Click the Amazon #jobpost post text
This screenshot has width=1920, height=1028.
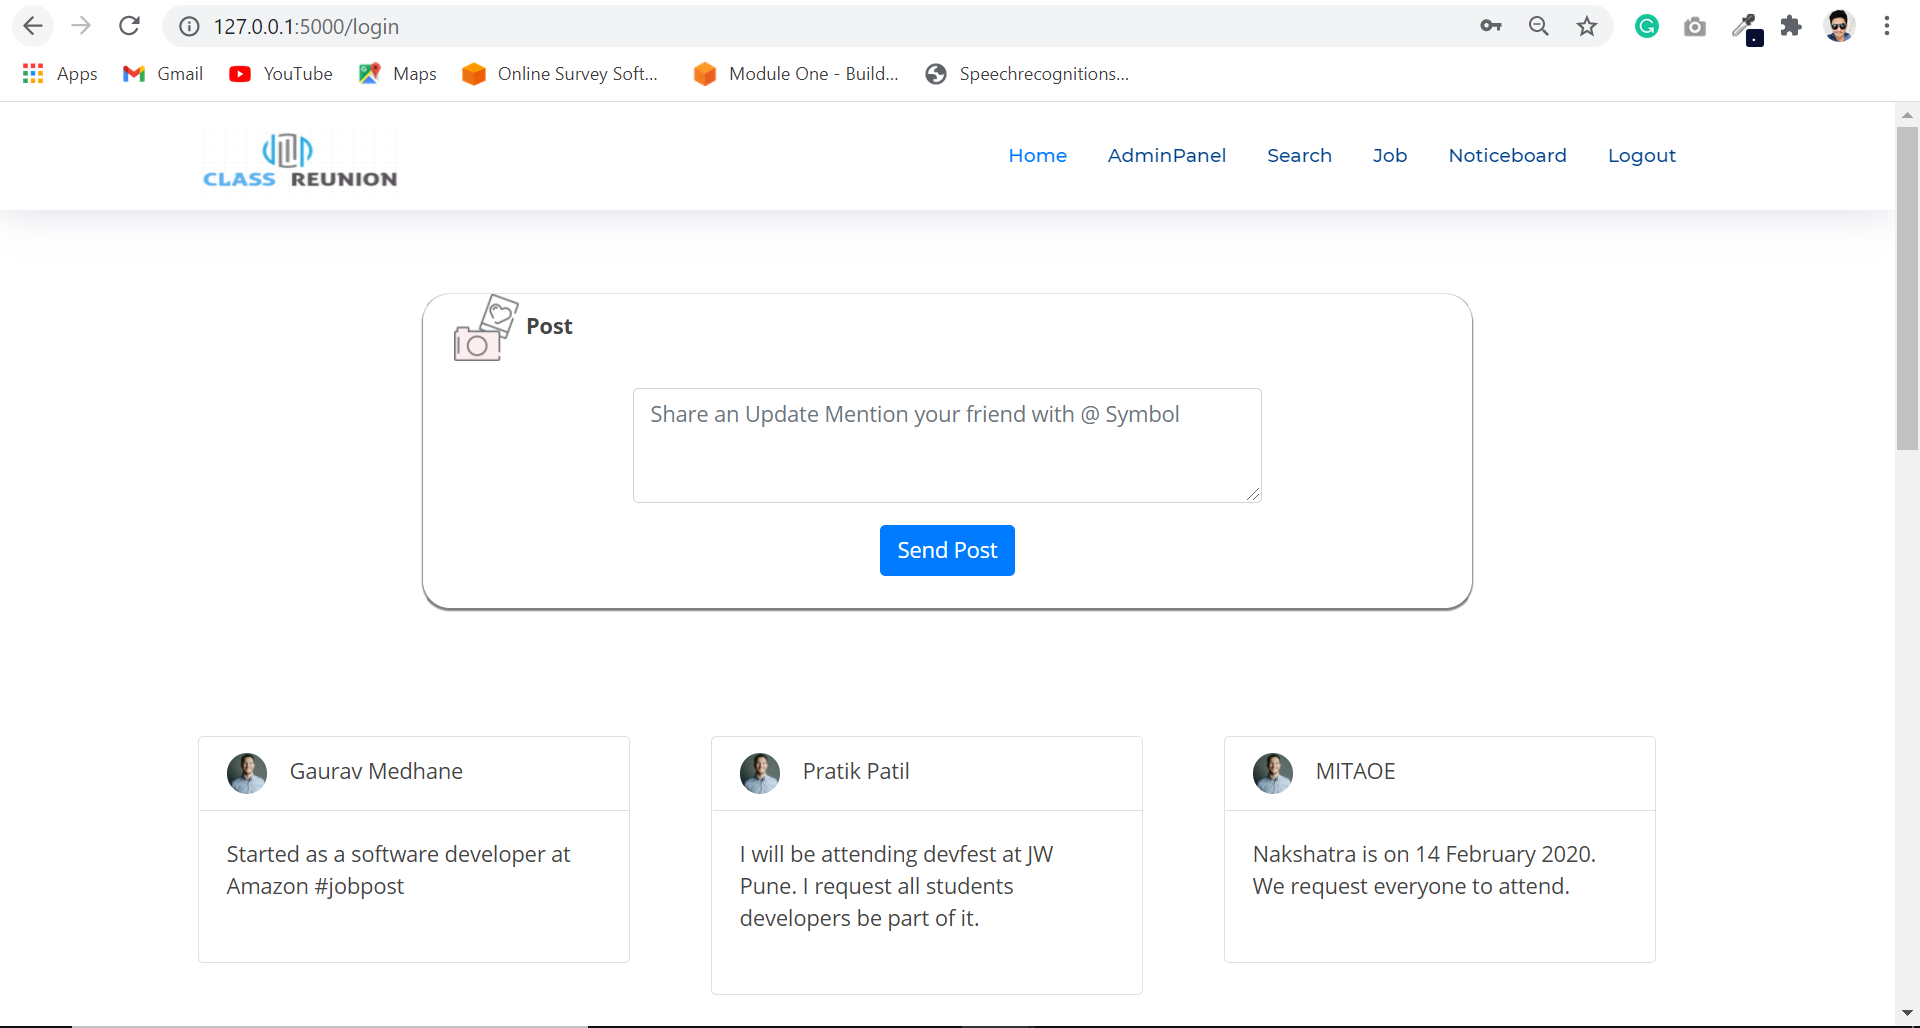[398, 870]
